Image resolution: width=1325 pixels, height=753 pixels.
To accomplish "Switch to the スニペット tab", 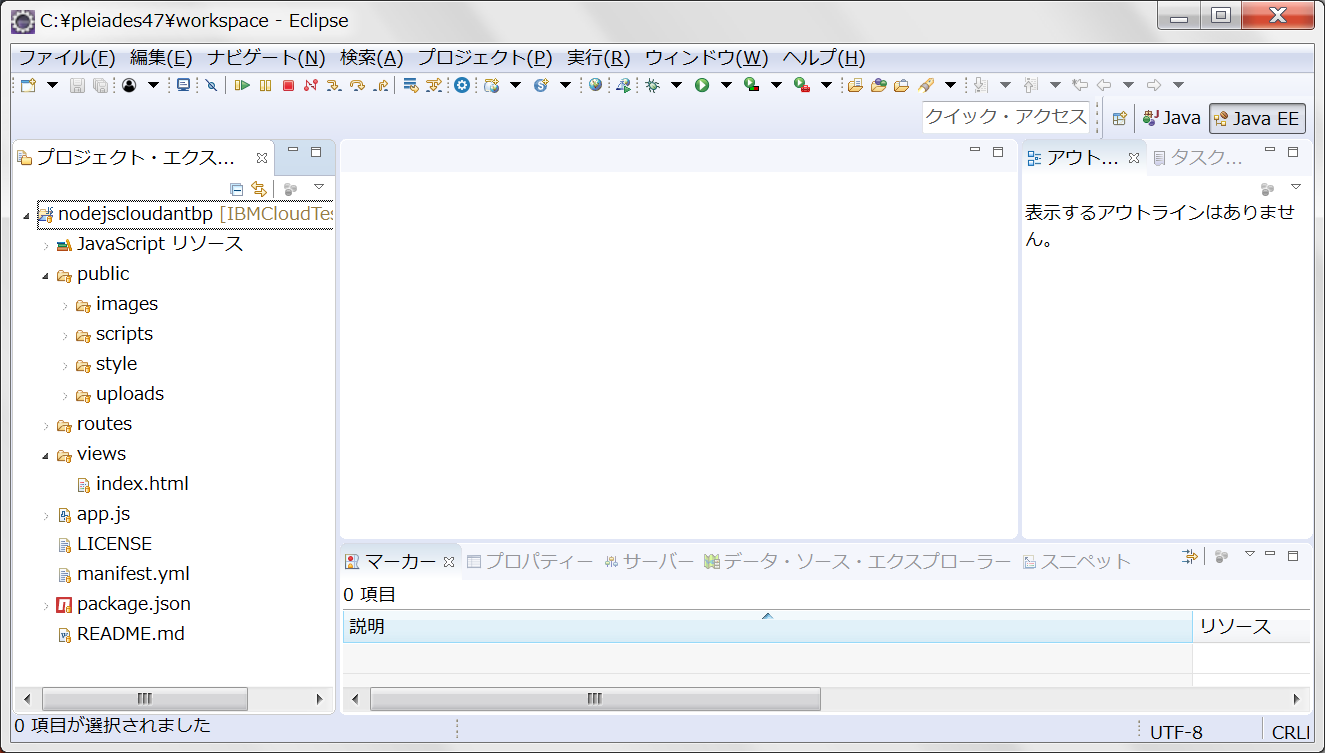I will click(1077, 562).
